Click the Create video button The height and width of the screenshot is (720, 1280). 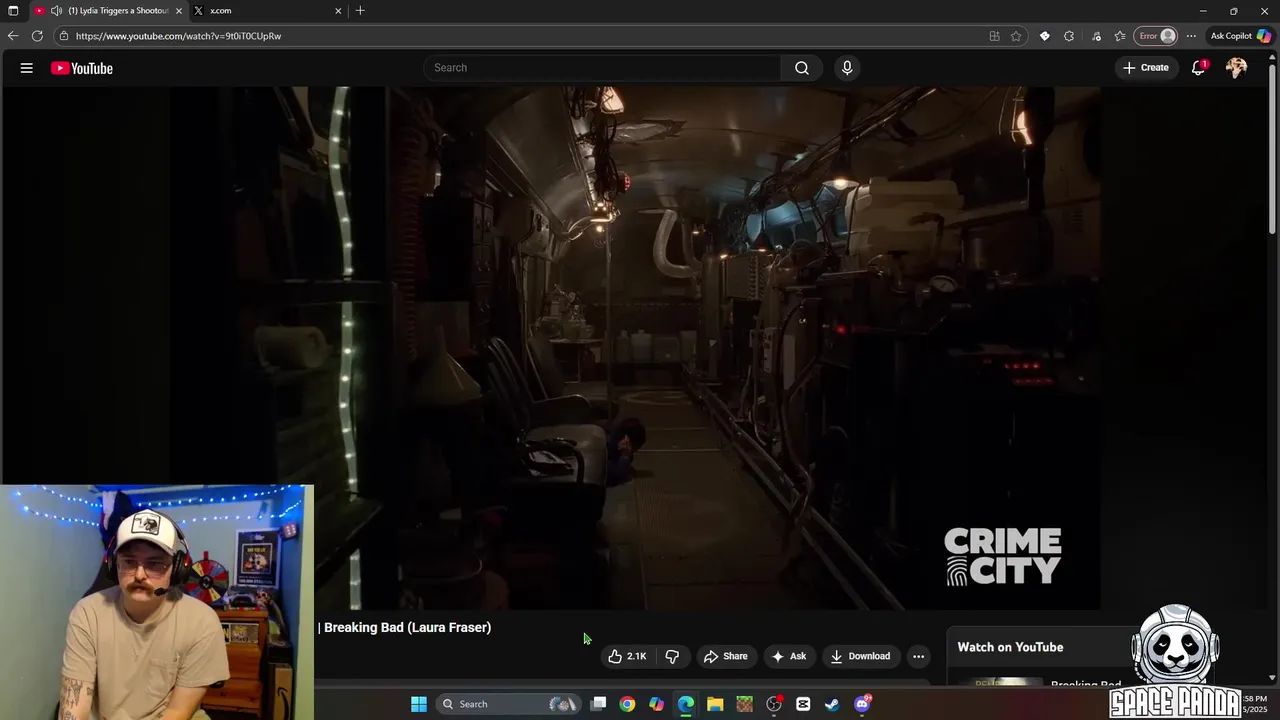[x=1146, y=68]
